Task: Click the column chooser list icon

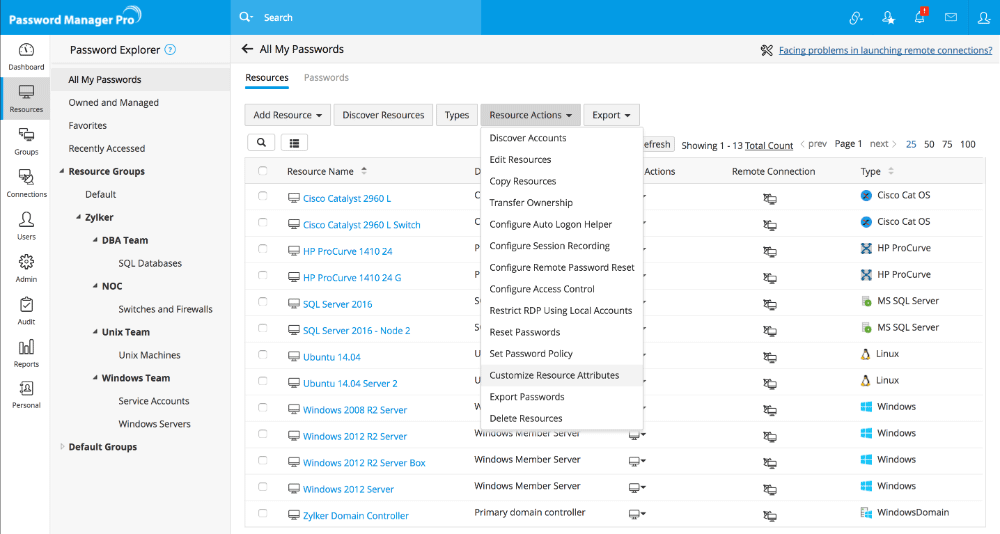Action: coord(295,143)
